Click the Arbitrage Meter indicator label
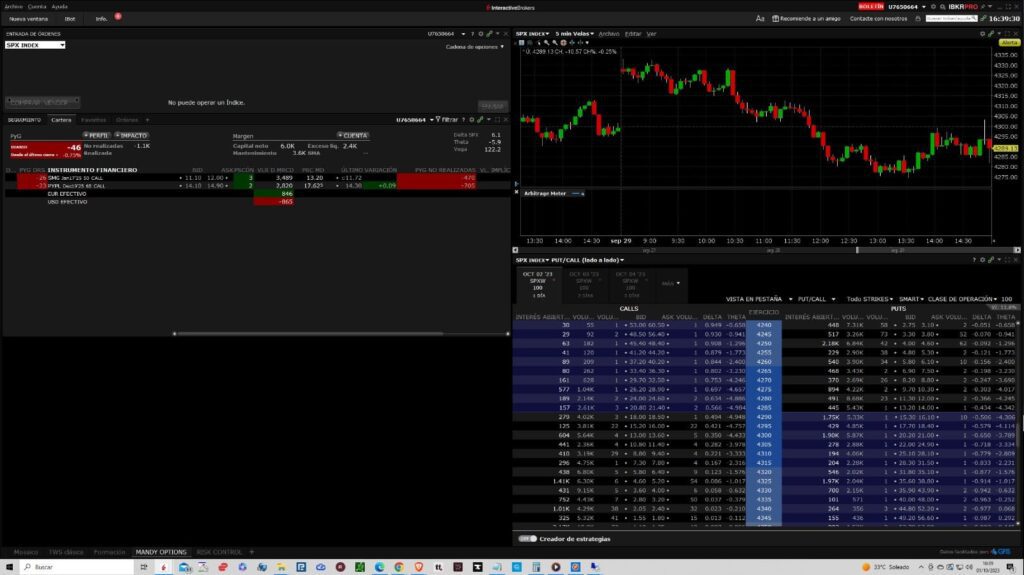Viewport: 1024px width, 575px height. [545, 193]
